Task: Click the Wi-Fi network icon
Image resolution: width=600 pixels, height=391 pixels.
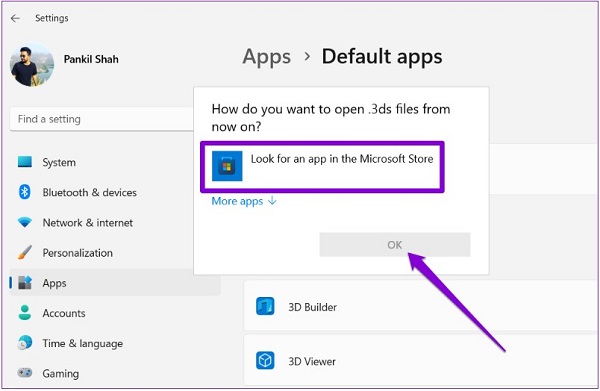Action: [x=25, y=222]
